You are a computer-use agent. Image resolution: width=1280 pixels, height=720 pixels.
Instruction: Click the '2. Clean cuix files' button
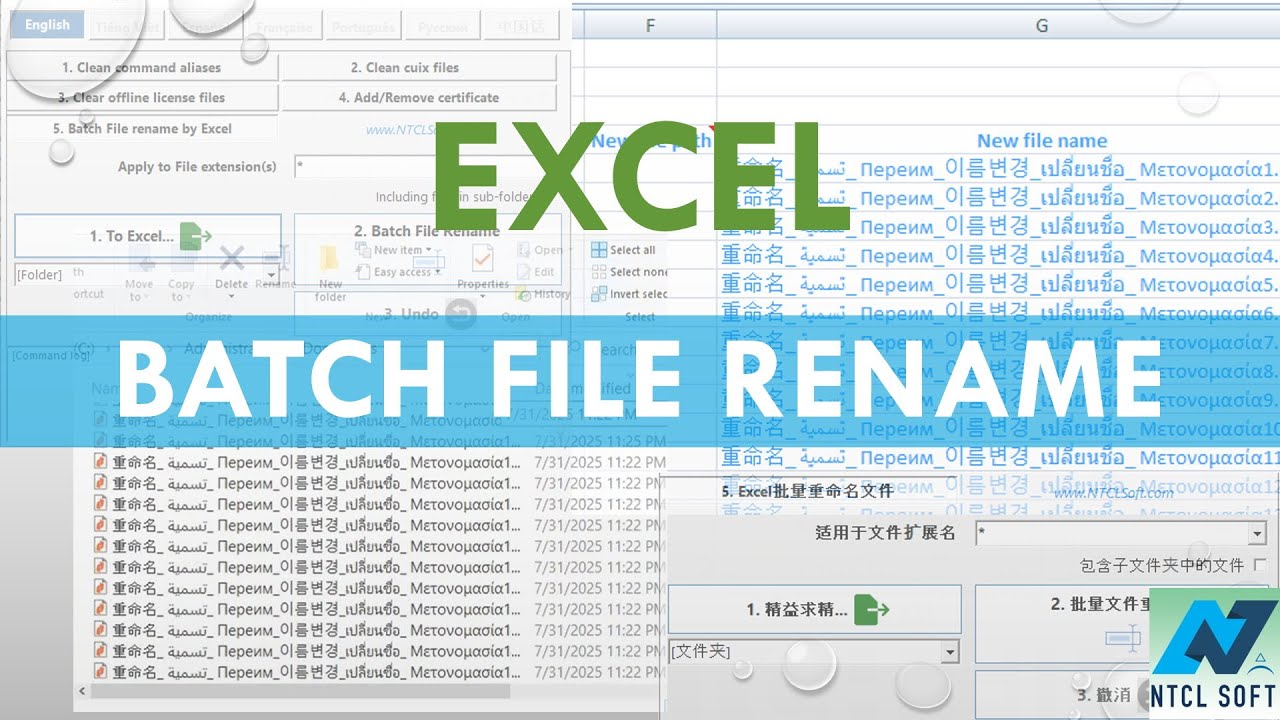(418, 68)
